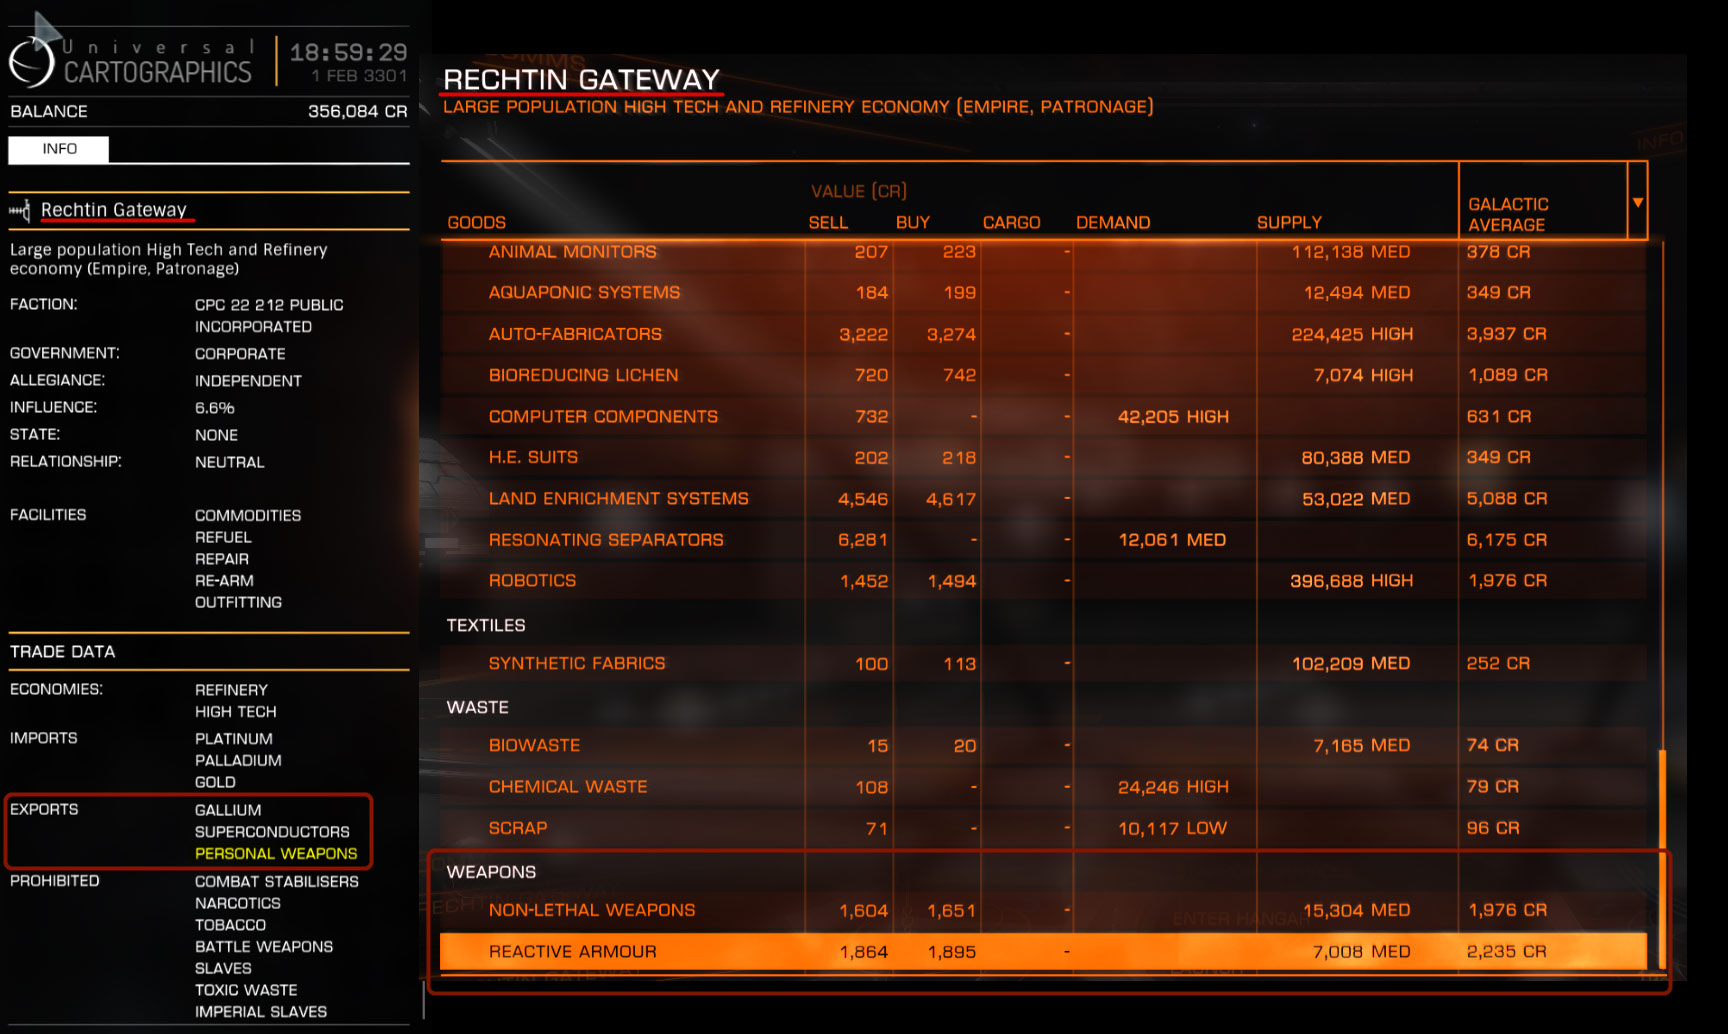Screen dimensions: 1728x1034
Task: Click the SUPPLY column header
Action: pos(1289,222)
